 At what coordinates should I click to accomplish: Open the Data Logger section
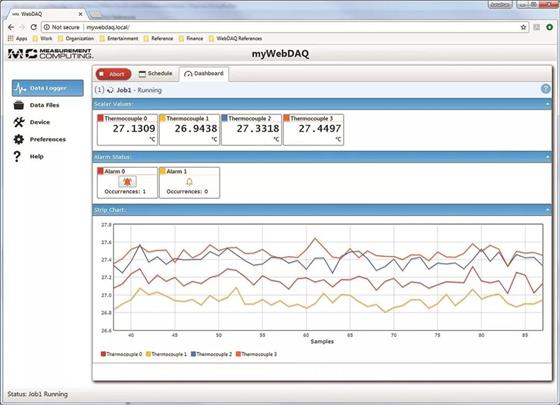[x=48, y=88]
